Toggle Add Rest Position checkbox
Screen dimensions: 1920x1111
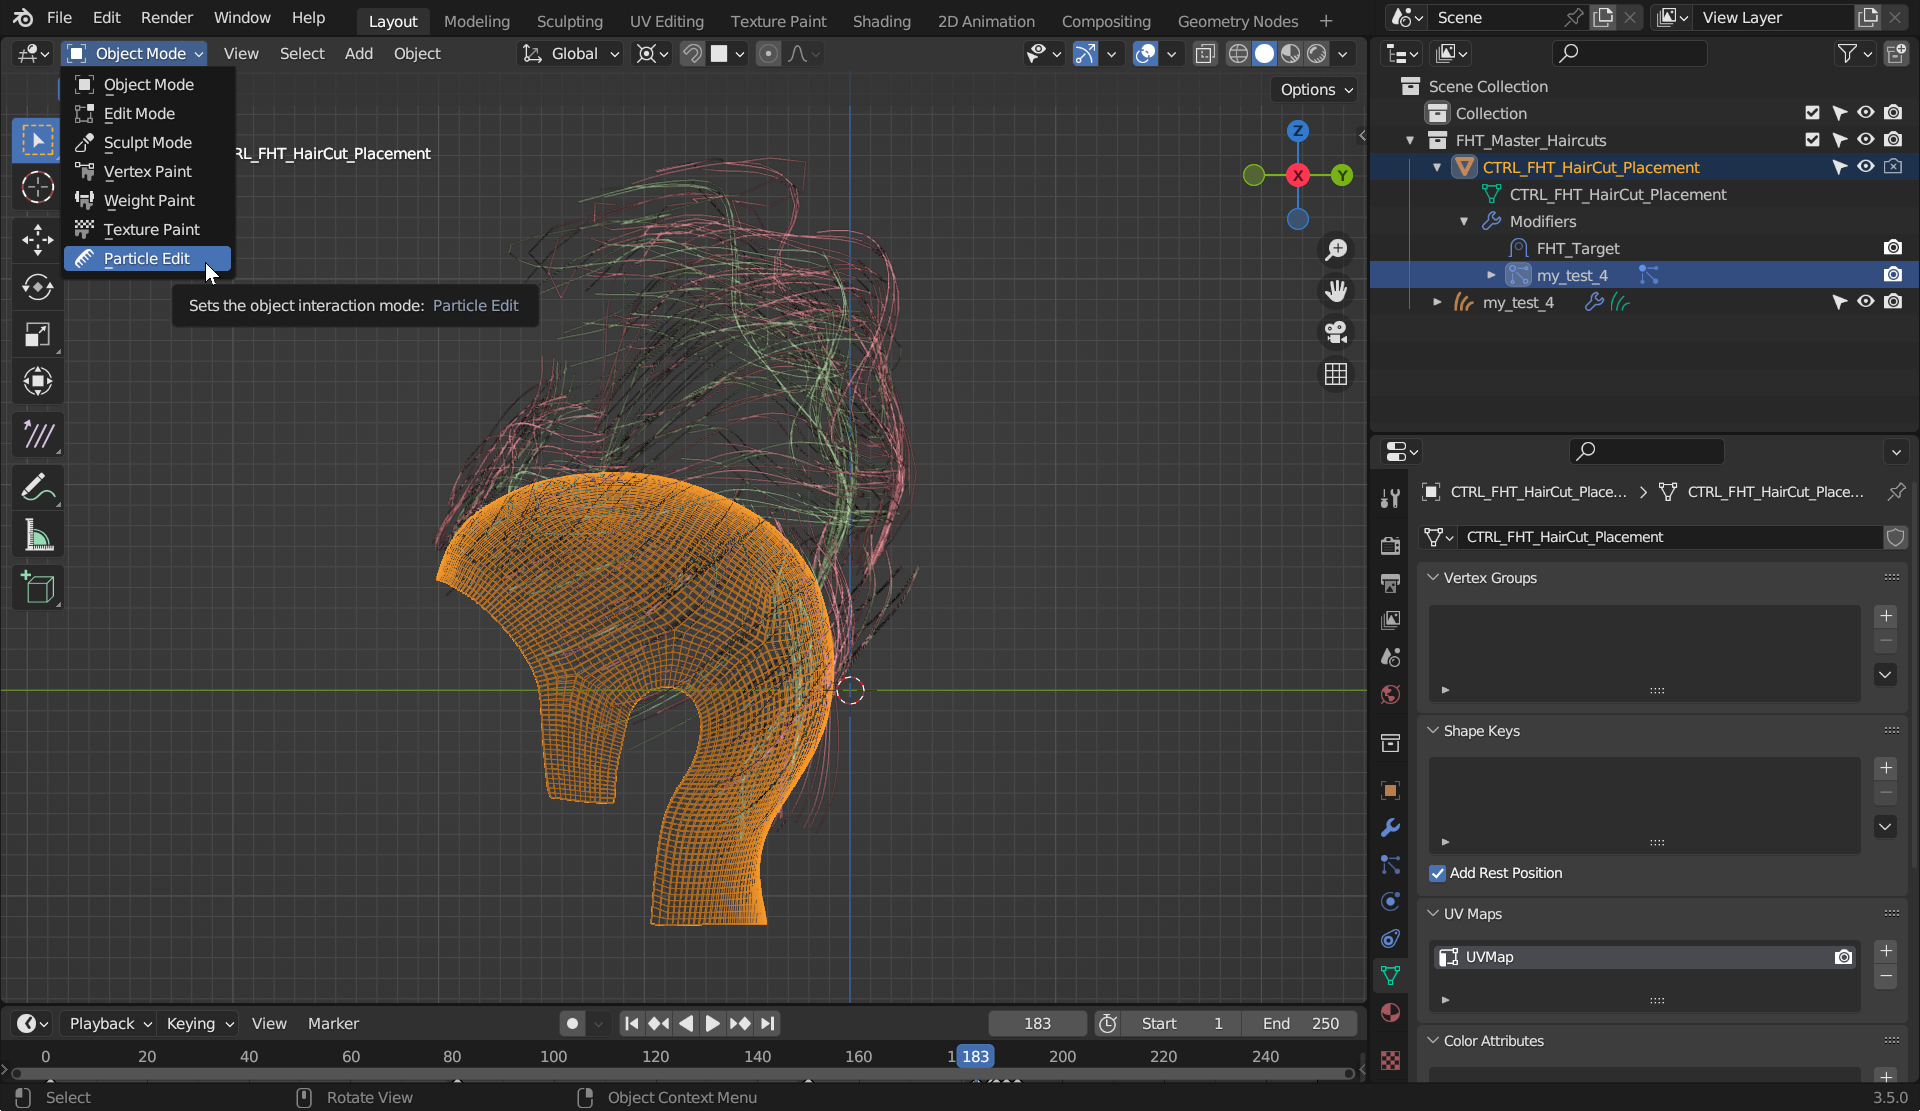coord(1437,873)
